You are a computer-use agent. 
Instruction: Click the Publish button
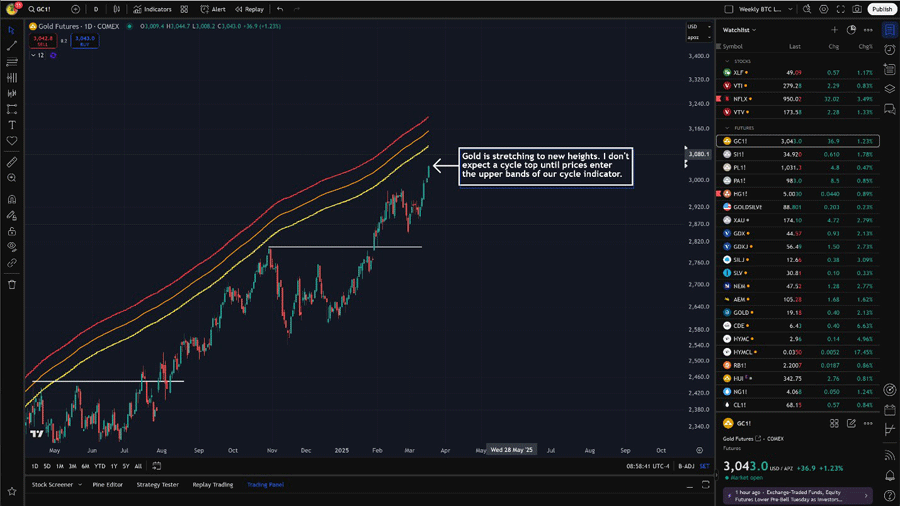(x=881, y=9)
